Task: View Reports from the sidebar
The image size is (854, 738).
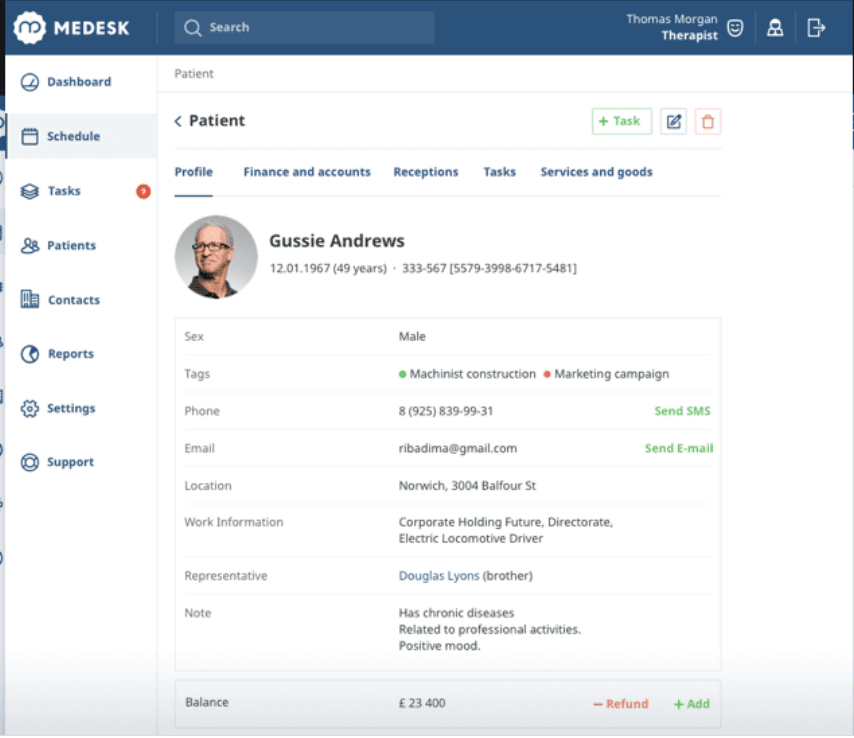Action: 67,353
